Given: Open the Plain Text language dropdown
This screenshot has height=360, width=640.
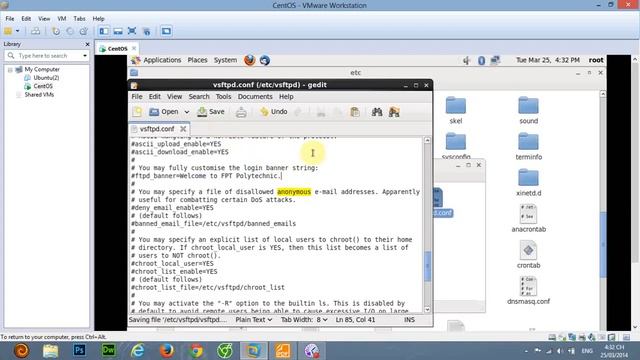Looking at the screenshot, I should click(x=253, y=320).
